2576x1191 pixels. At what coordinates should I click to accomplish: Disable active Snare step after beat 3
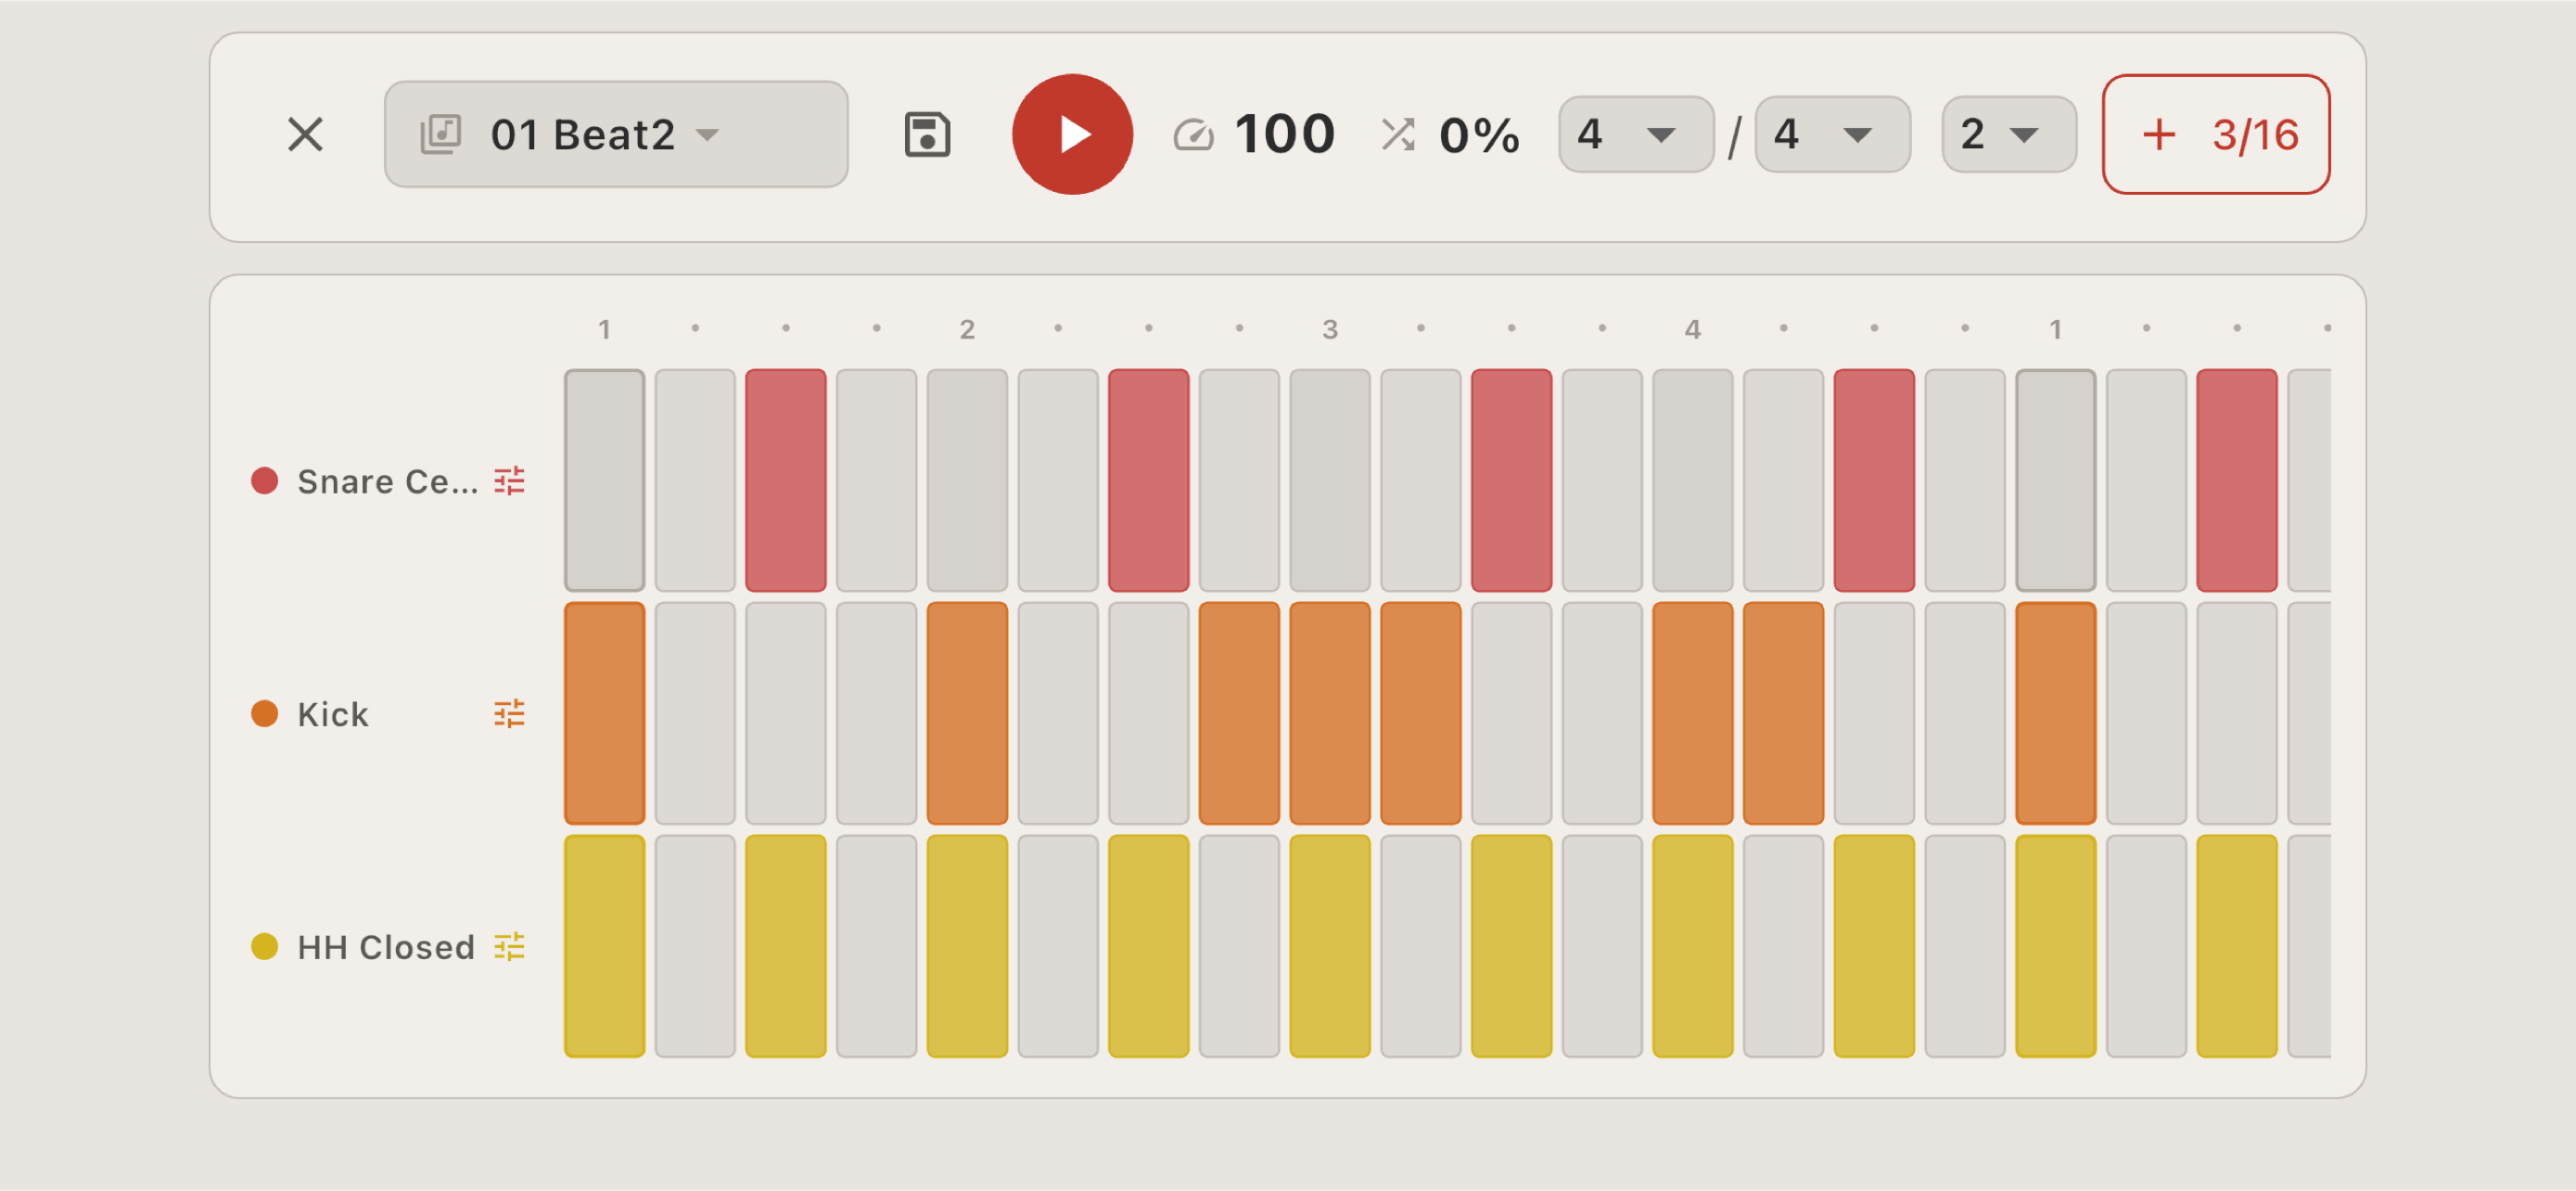click(1511, 480)
